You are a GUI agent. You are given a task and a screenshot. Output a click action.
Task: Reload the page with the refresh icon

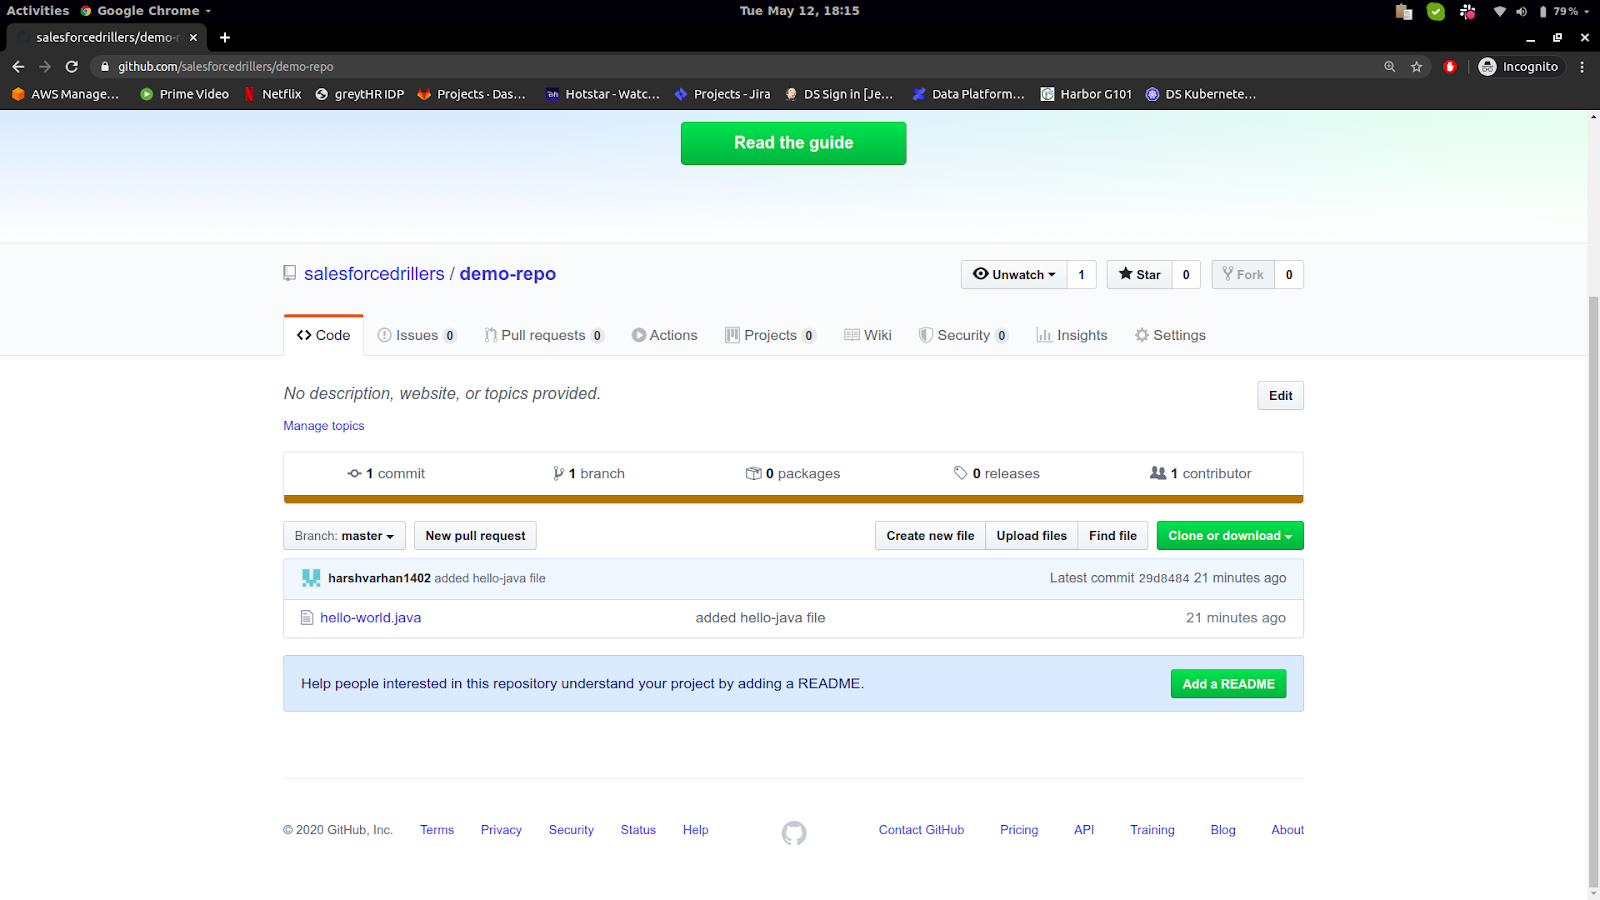(71, 66)
